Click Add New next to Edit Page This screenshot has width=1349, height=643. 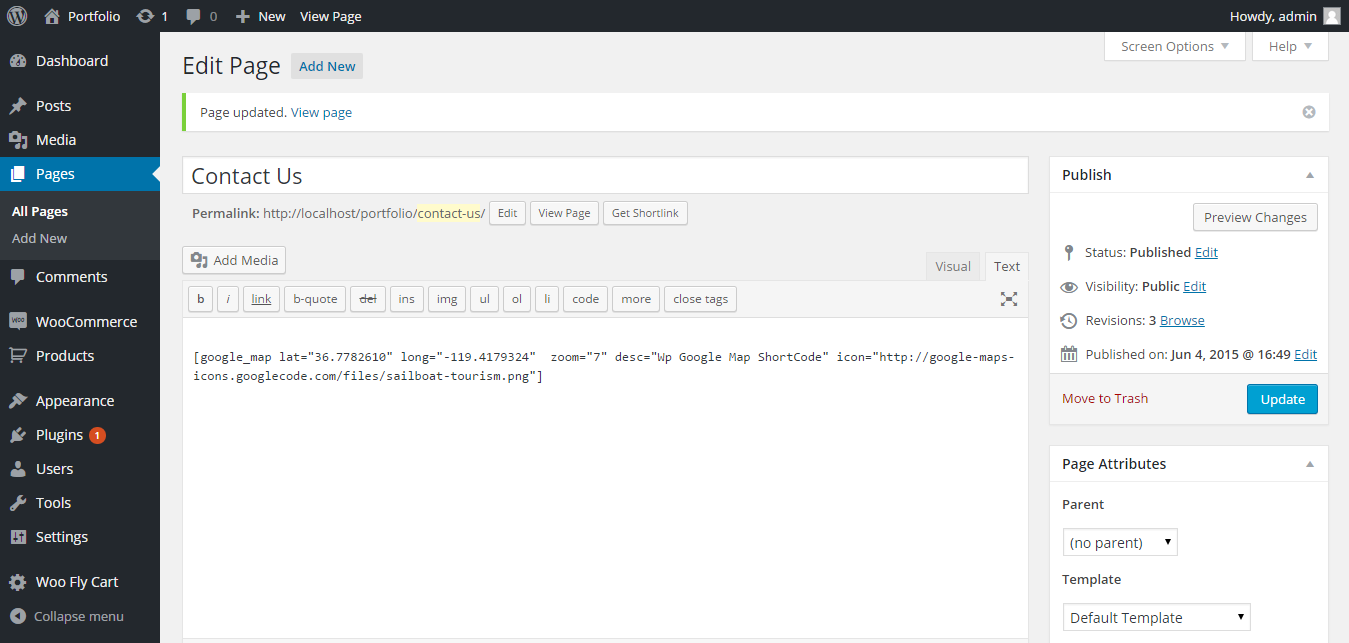coord(327,66)
